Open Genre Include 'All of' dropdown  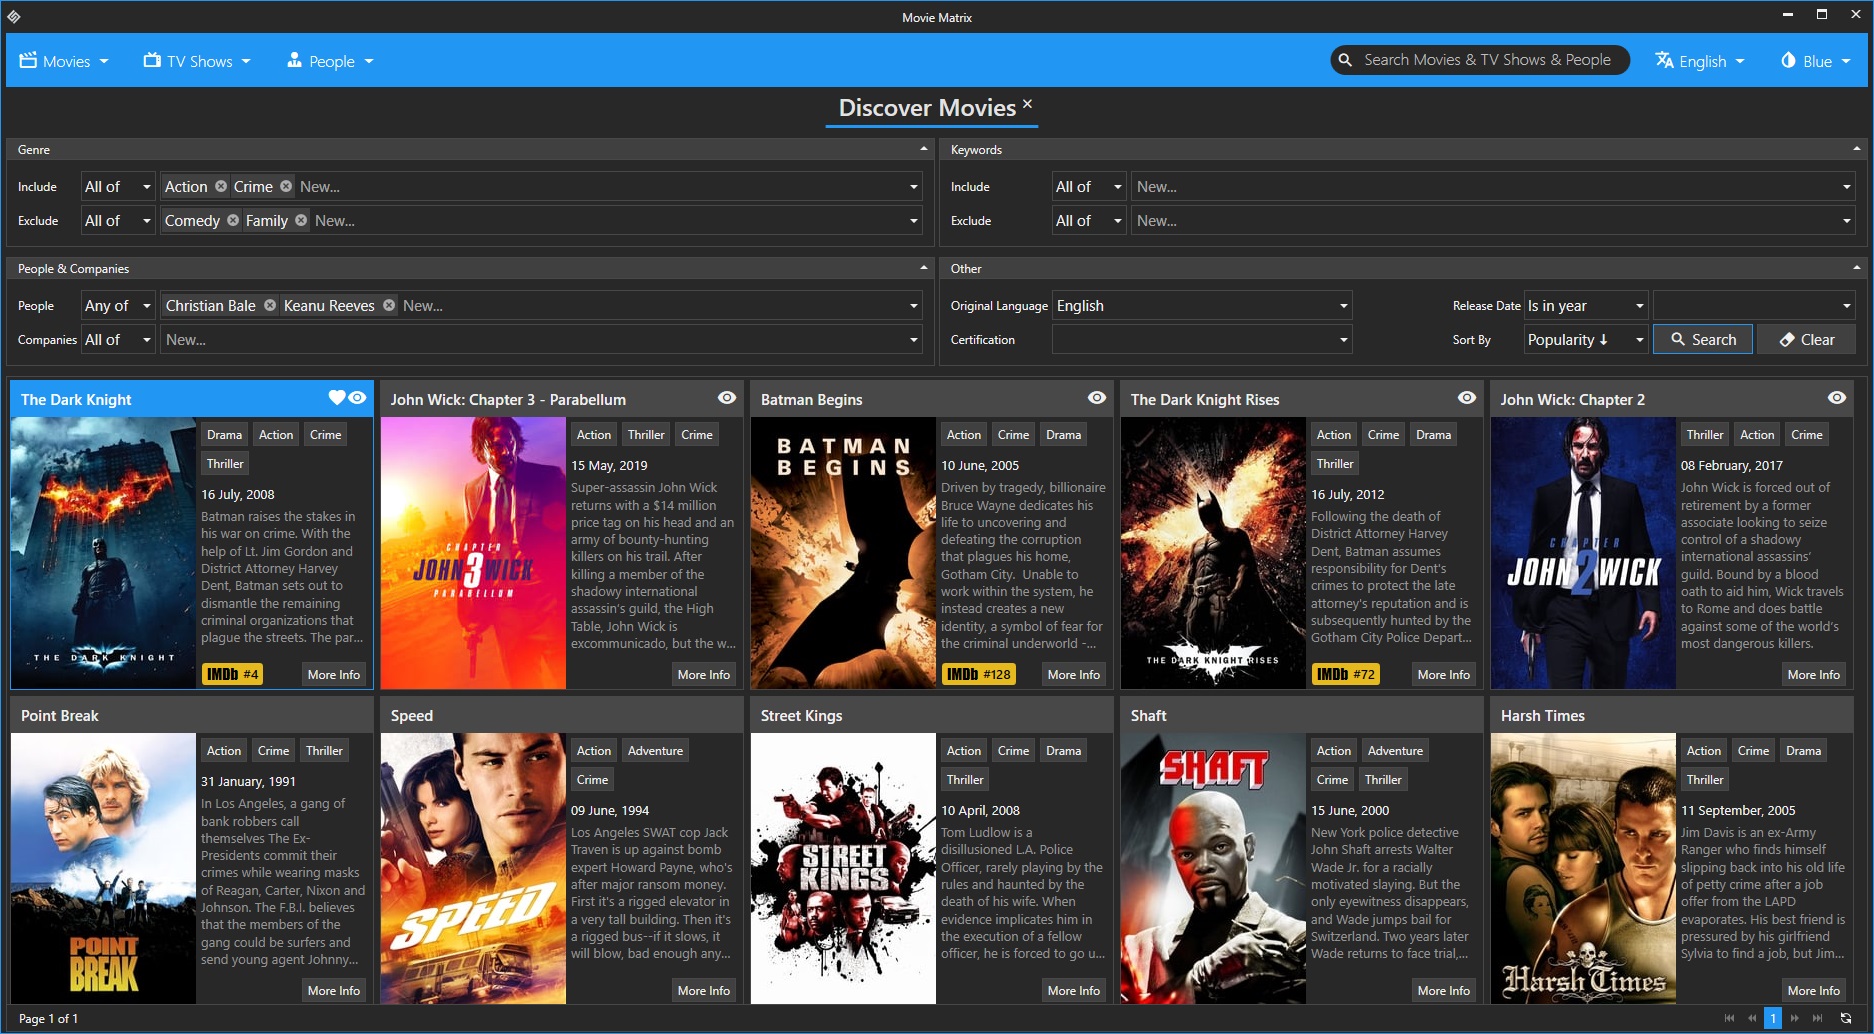point(118,186)
